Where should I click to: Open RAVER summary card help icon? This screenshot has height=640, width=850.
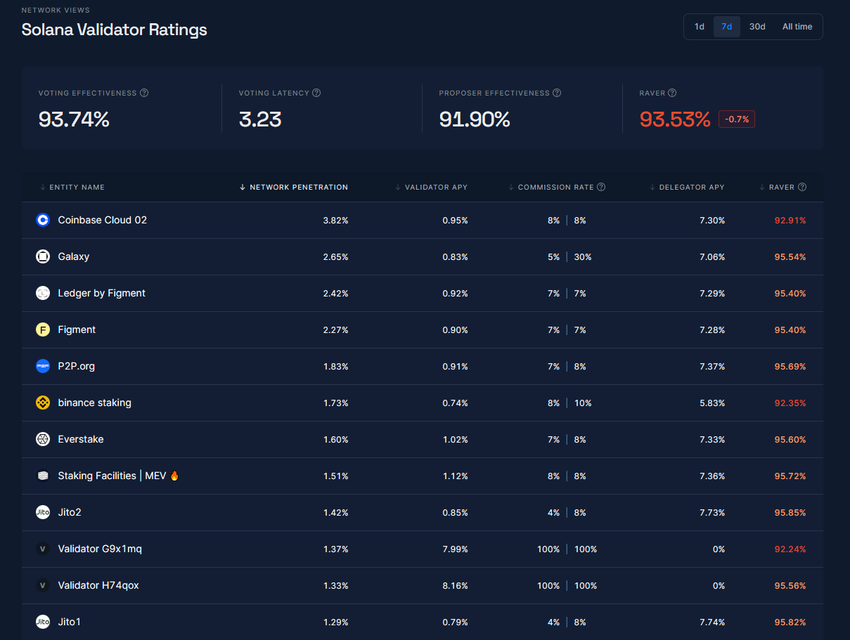point(672,93)
